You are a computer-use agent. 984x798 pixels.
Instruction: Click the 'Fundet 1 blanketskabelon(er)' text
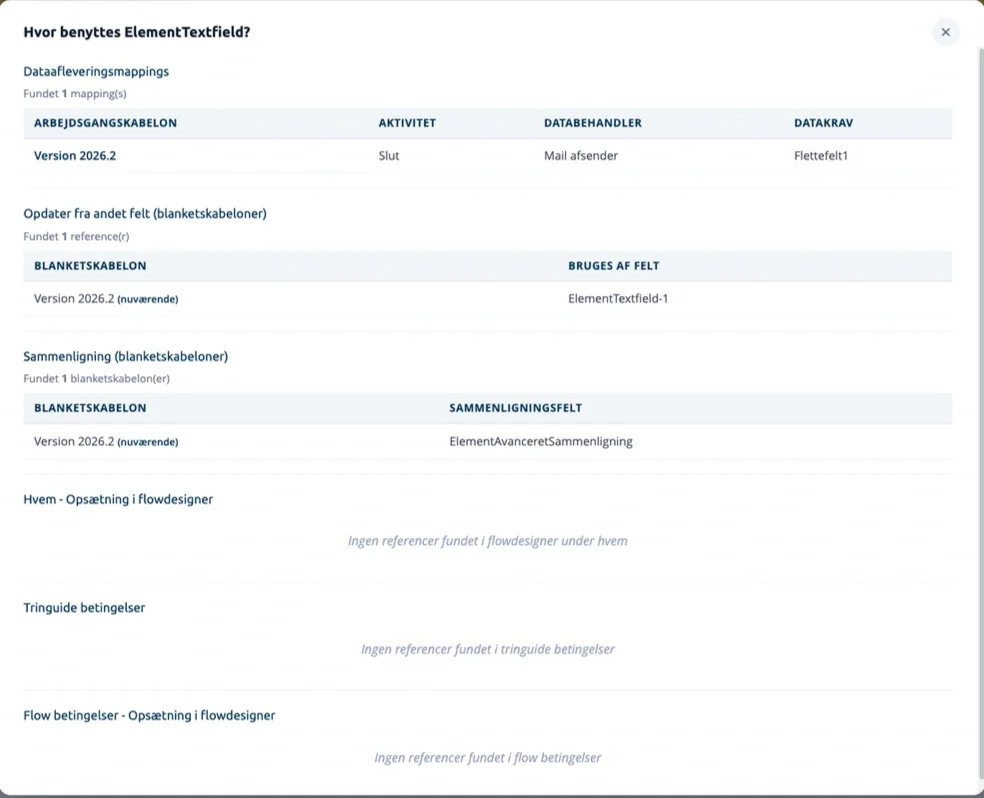tap(96, 378)
